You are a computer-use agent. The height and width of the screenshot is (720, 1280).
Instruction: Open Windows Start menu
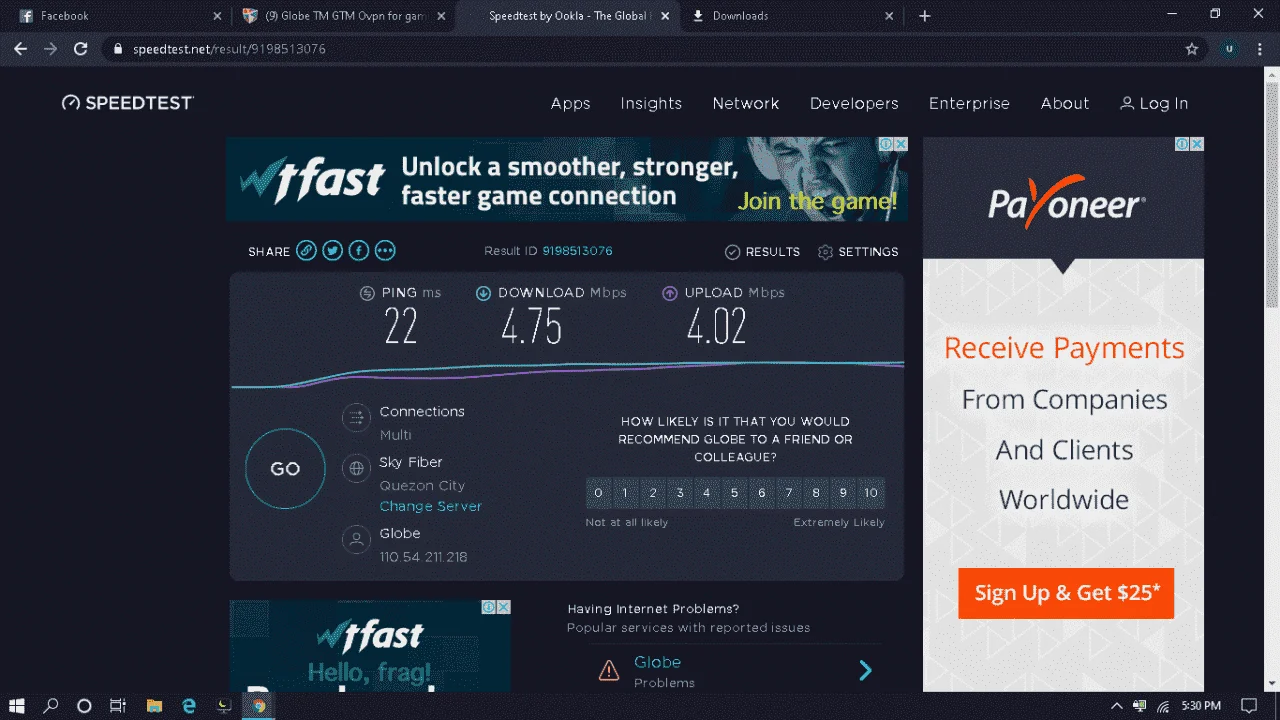[19, 705]
